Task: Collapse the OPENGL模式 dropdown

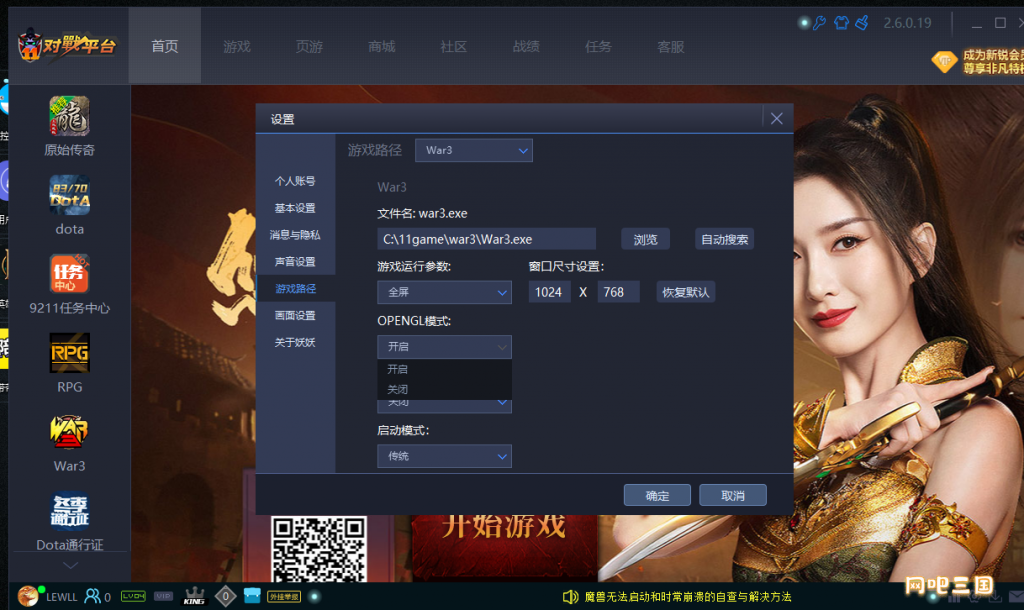Action: [x=444, y=347]
